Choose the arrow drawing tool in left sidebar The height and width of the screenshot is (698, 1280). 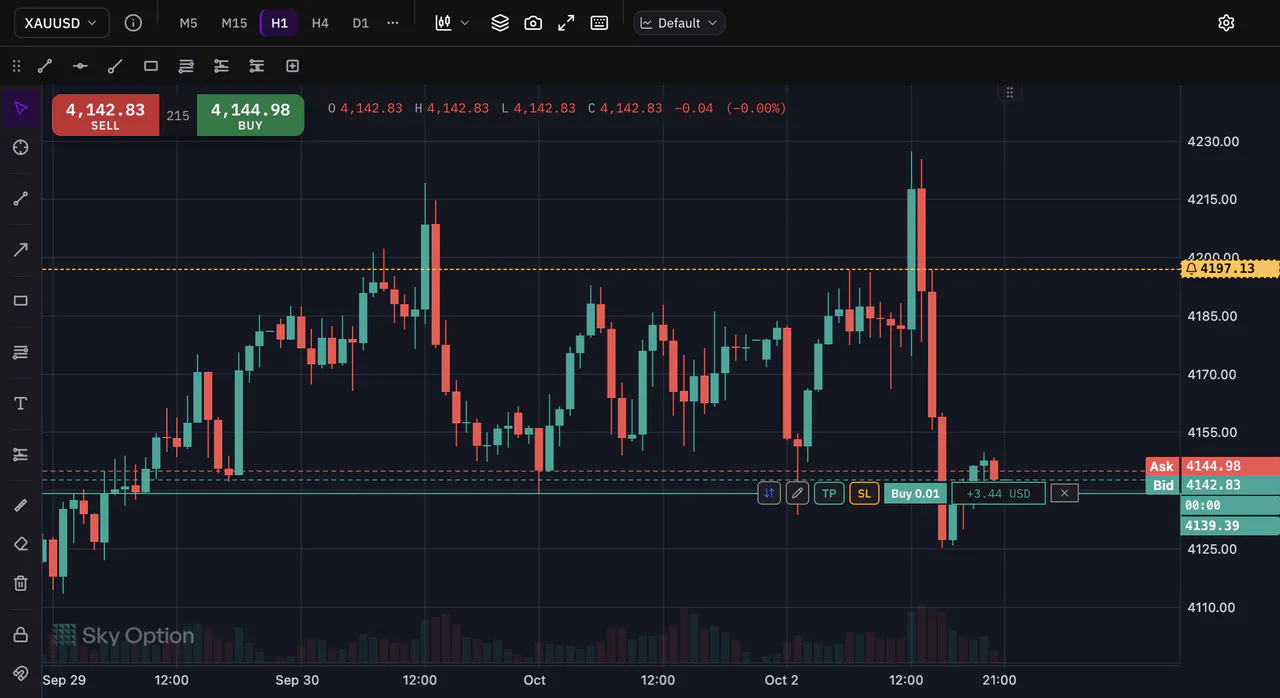(20, 249)
